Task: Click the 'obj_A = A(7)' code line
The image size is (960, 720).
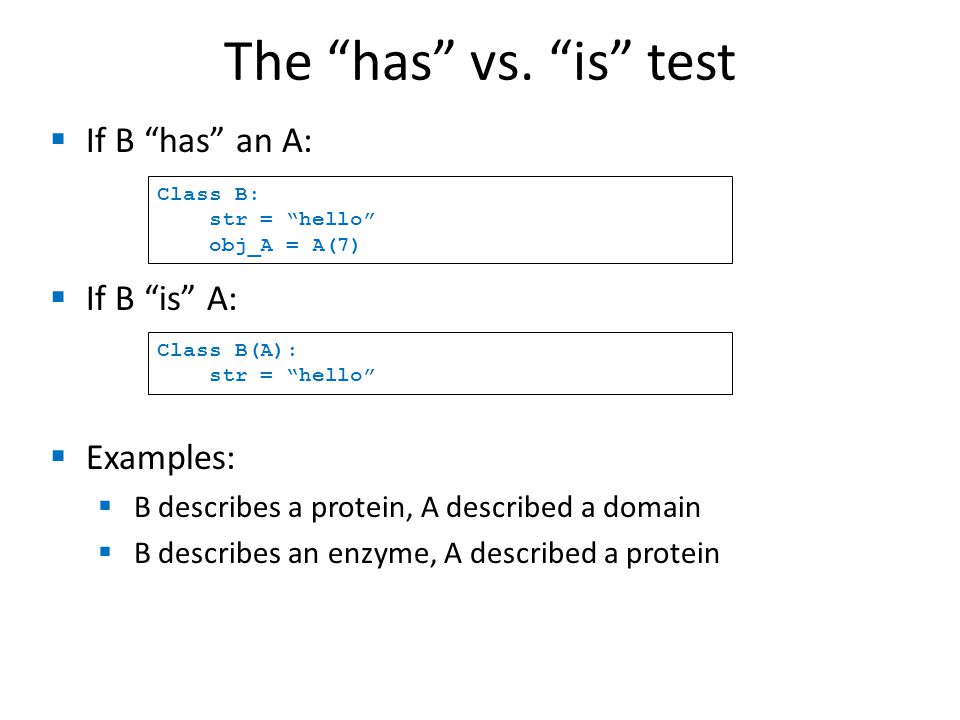Action: pyautogui.click(x=283, y=246)
